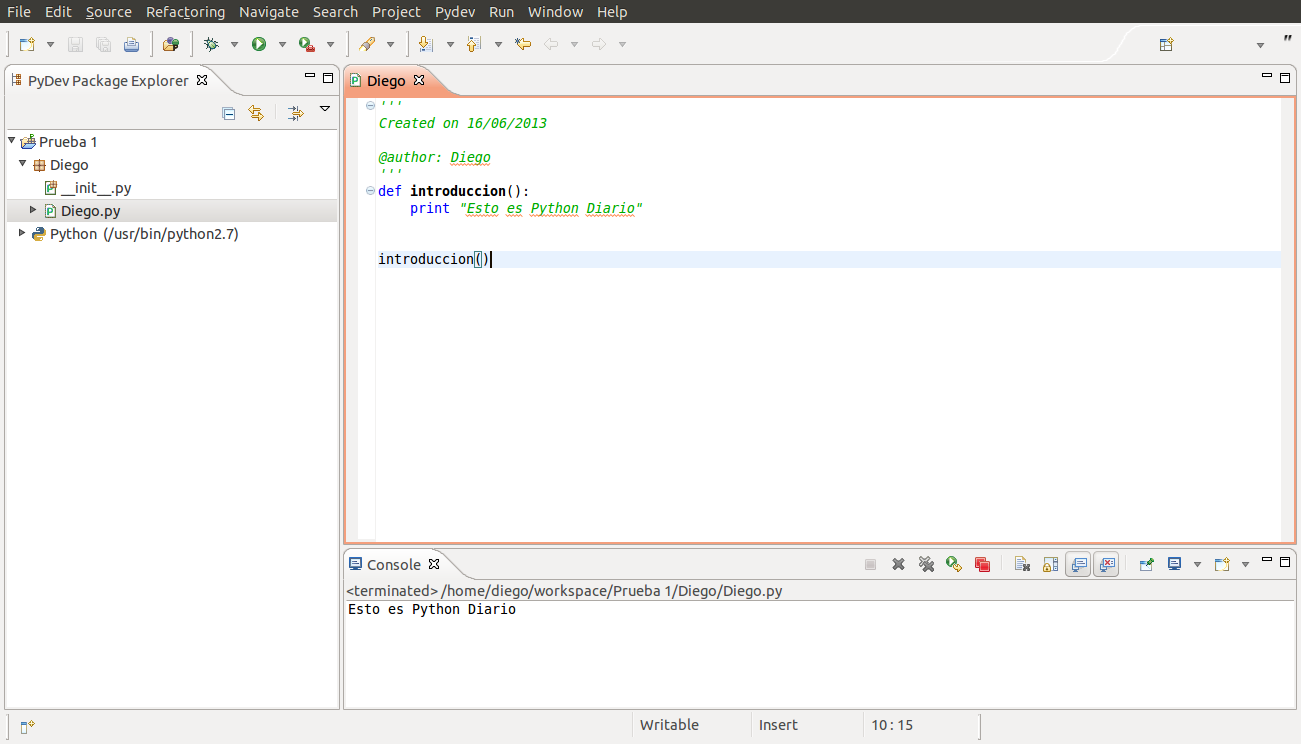Viewport: 1301px width, 744px height.
Task: Open the Previous Annotation dropdown arrow
Action: coord(498,44)
